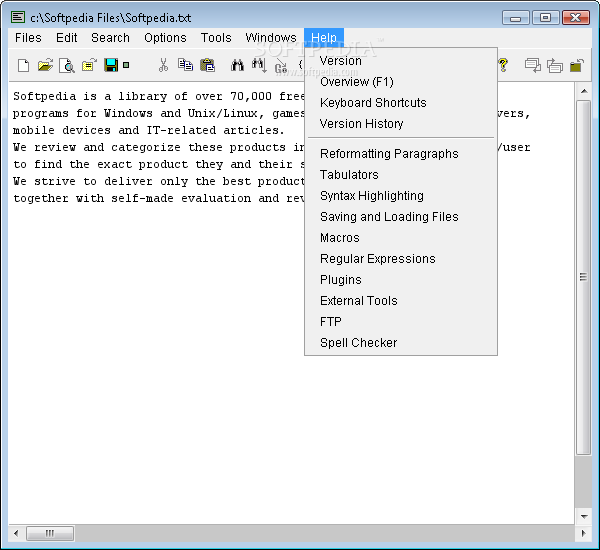Click the yellow question mark help icon

pos(503,65)
